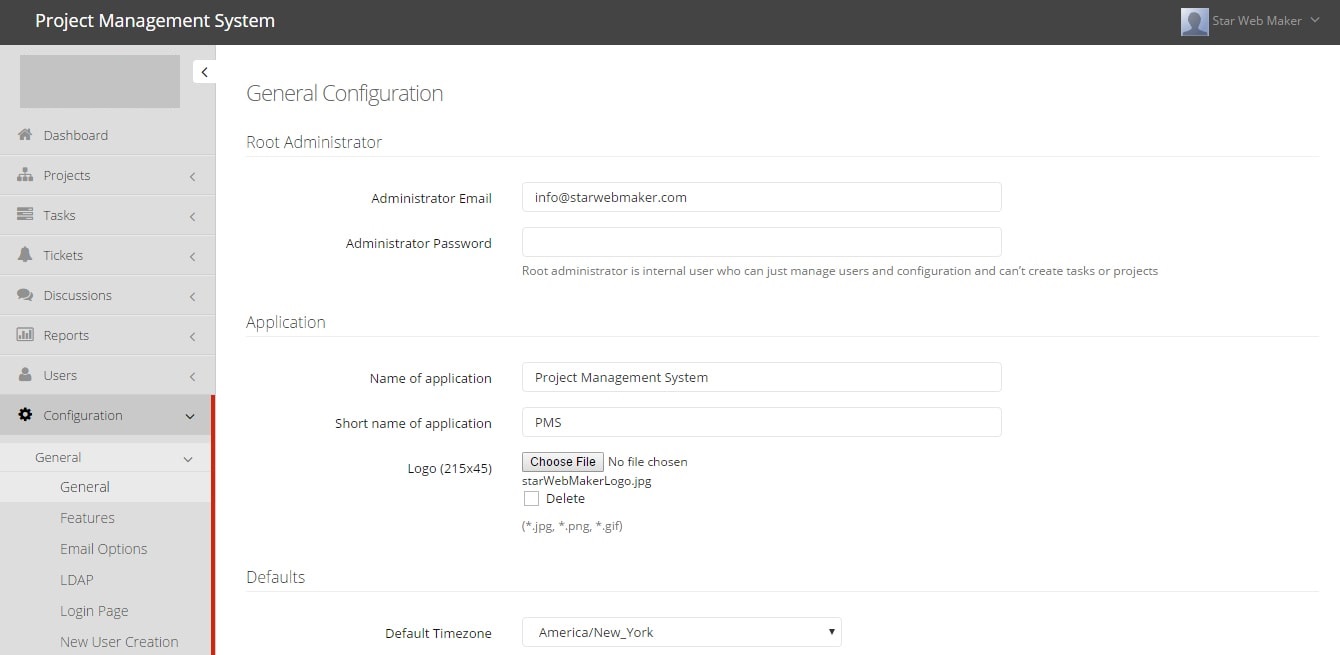This screenshot has height=655, width=1340.
Task: Expand the Projects submenu chevron
Action: [192, 176]
